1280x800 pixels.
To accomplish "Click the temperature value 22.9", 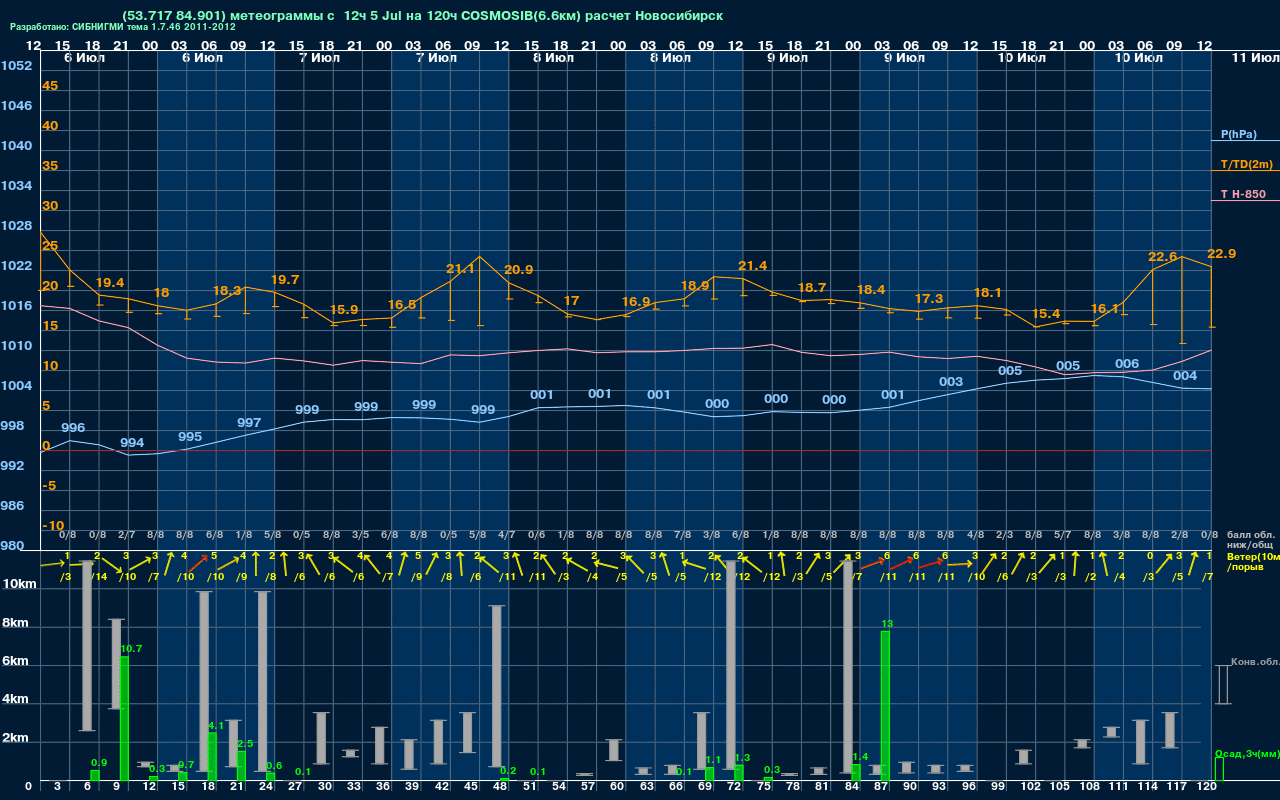I will (x=1222, y=254).
